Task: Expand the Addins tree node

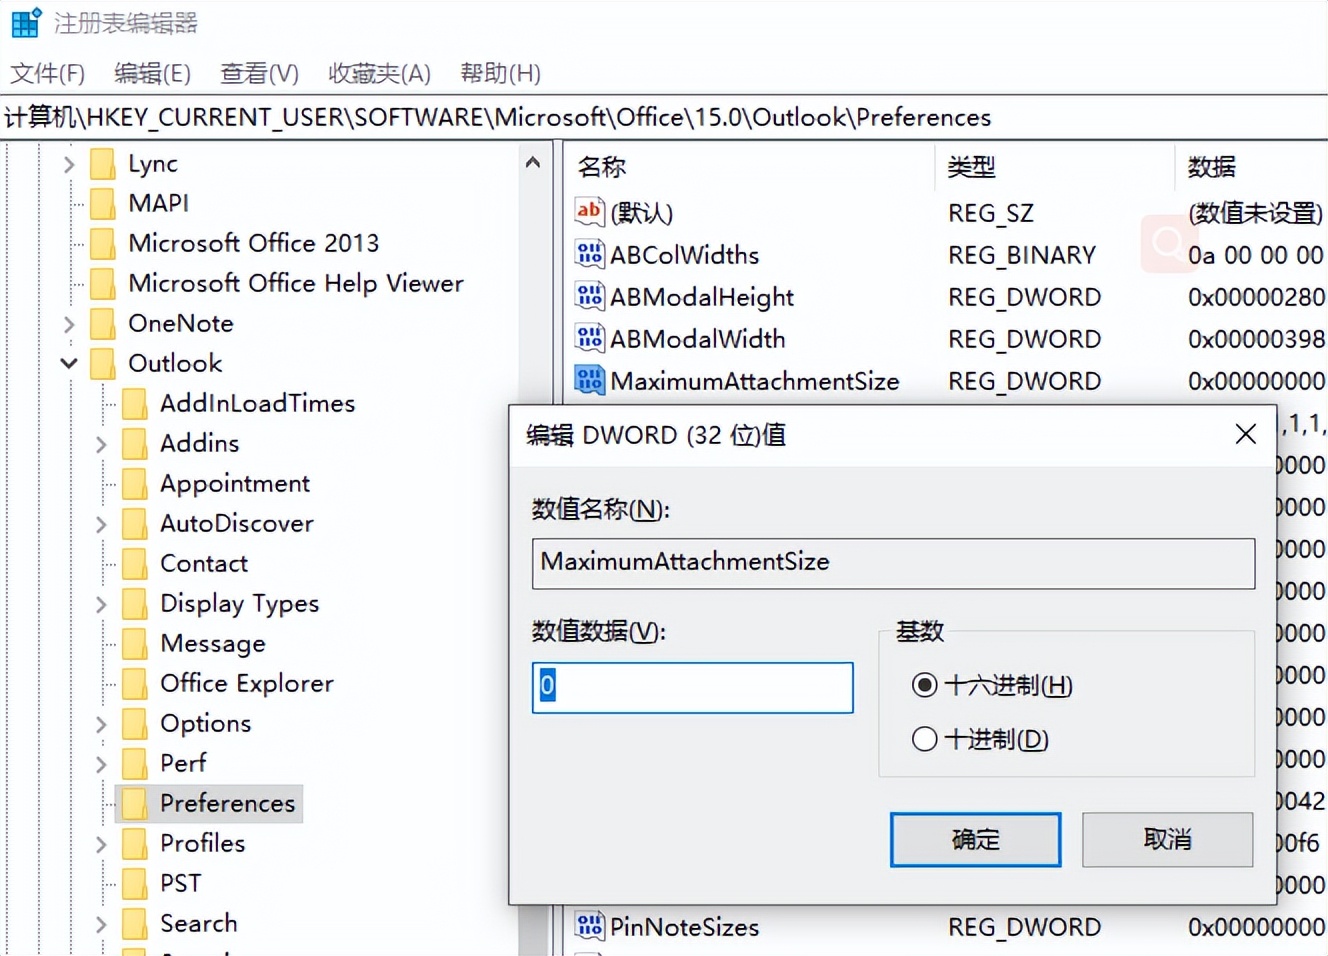Action: click(x=100, y=443)
